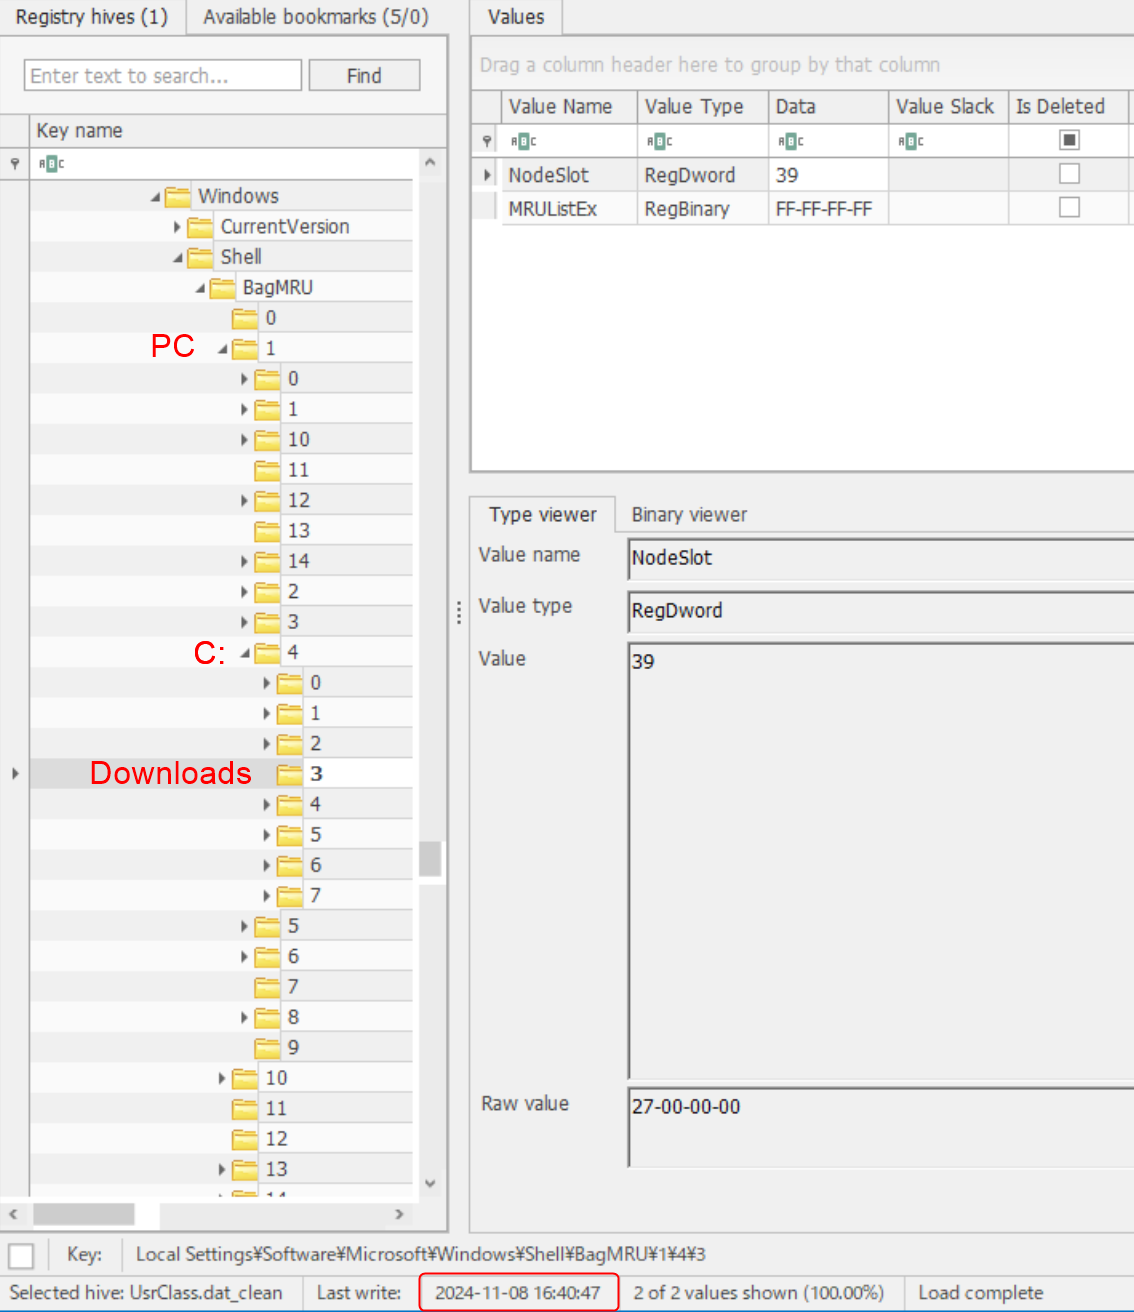Screen dimensions: 1134x1312
Task: Click folder icon of key 13 lacking arrow
Action: pyautogui.click(x=267, y=531)
